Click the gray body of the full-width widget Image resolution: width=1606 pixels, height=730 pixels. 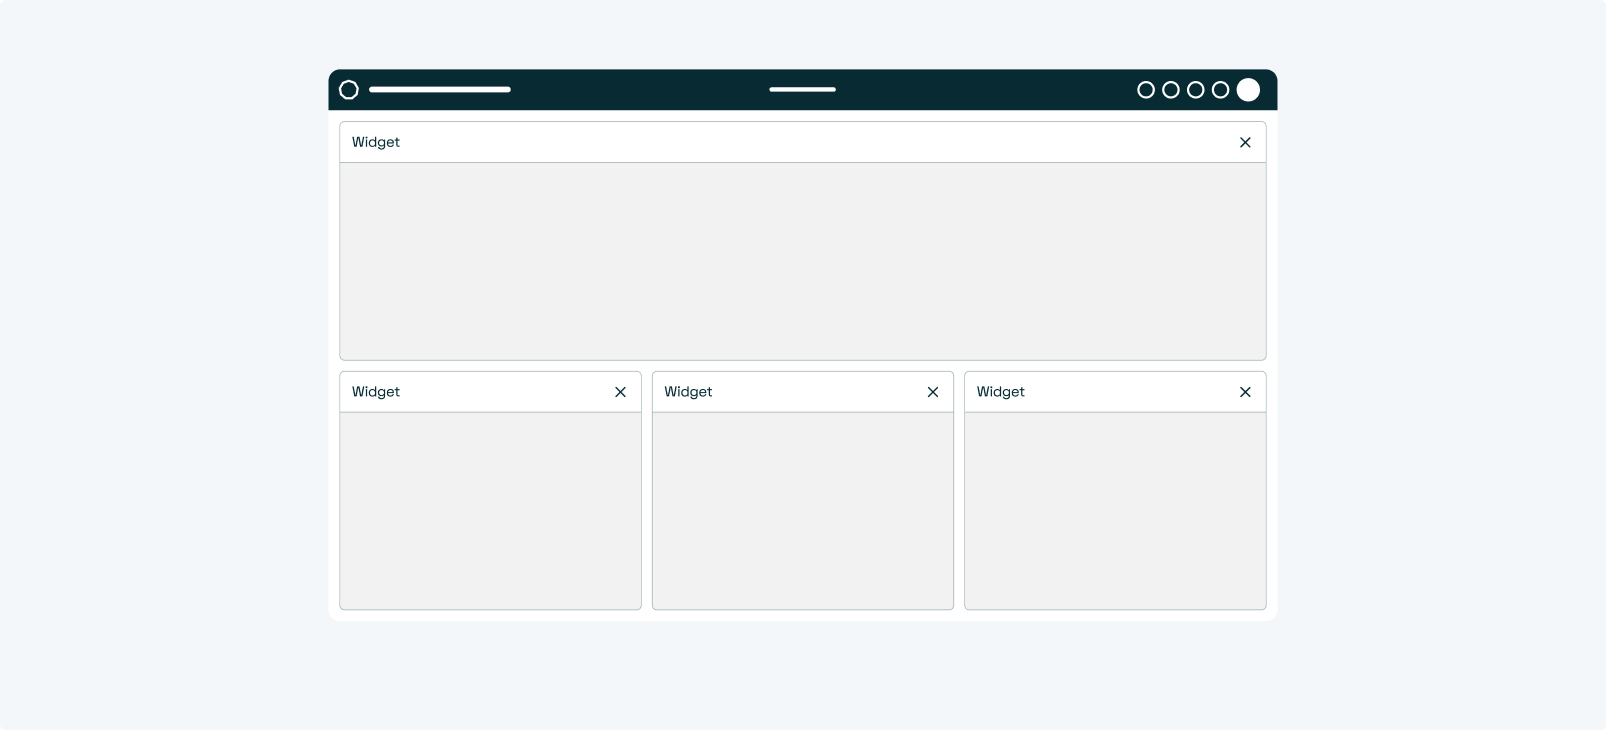coord(803,261)
